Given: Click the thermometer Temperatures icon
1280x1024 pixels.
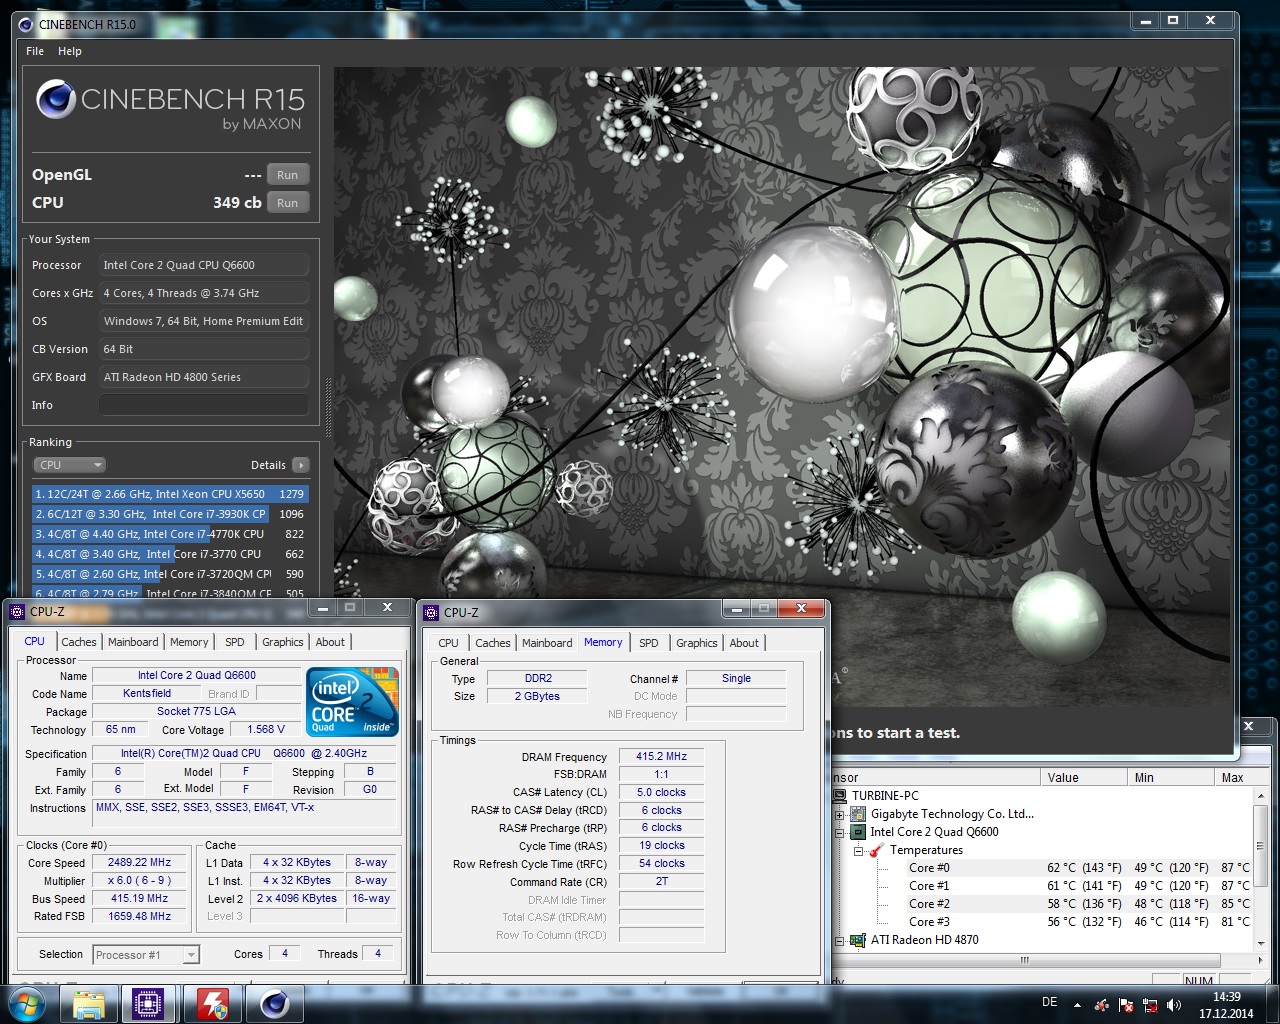Looking at the screenshot, I should [877, 850].
